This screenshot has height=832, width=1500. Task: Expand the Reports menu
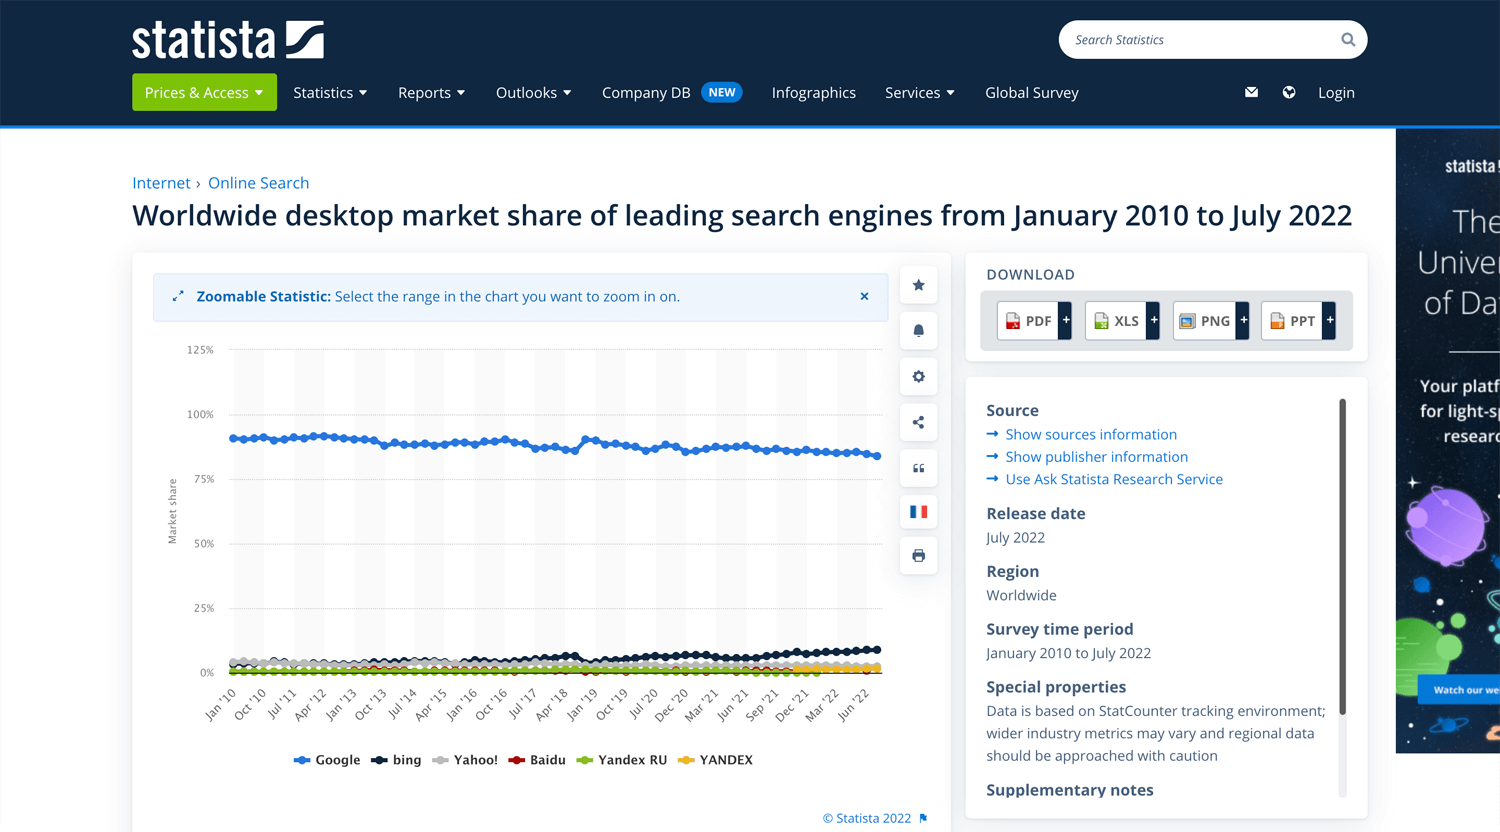431,92
